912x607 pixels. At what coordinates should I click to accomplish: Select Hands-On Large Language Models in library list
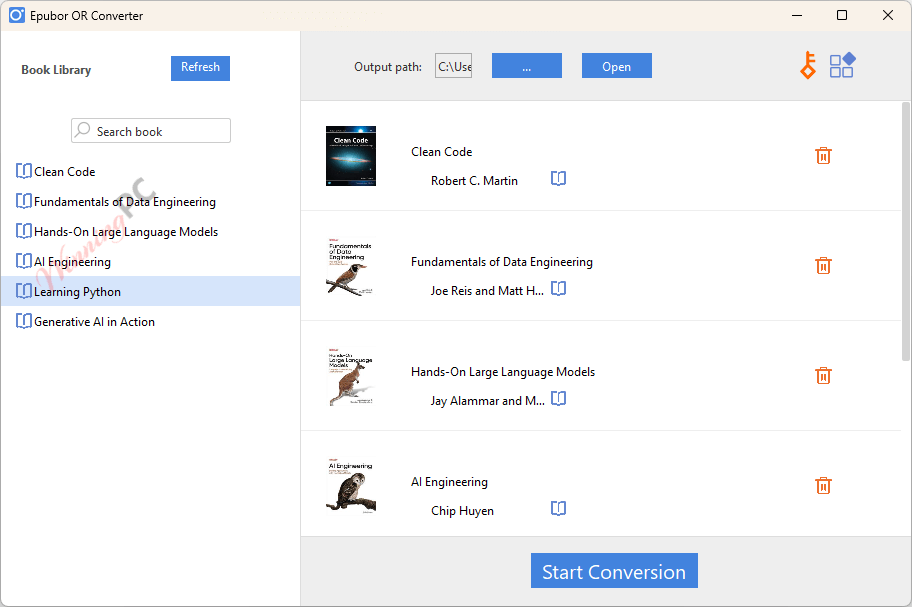pos(150,231)
